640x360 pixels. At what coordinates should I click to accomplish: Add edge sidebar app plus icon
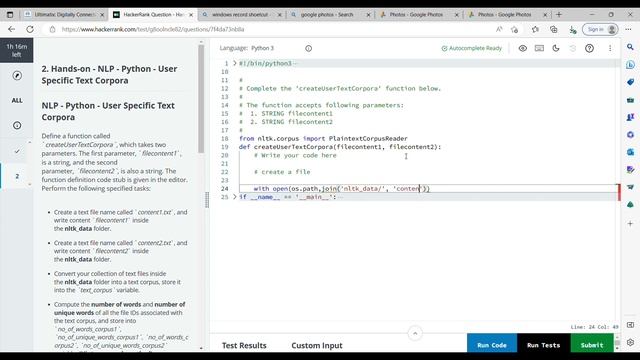(630, 224)
